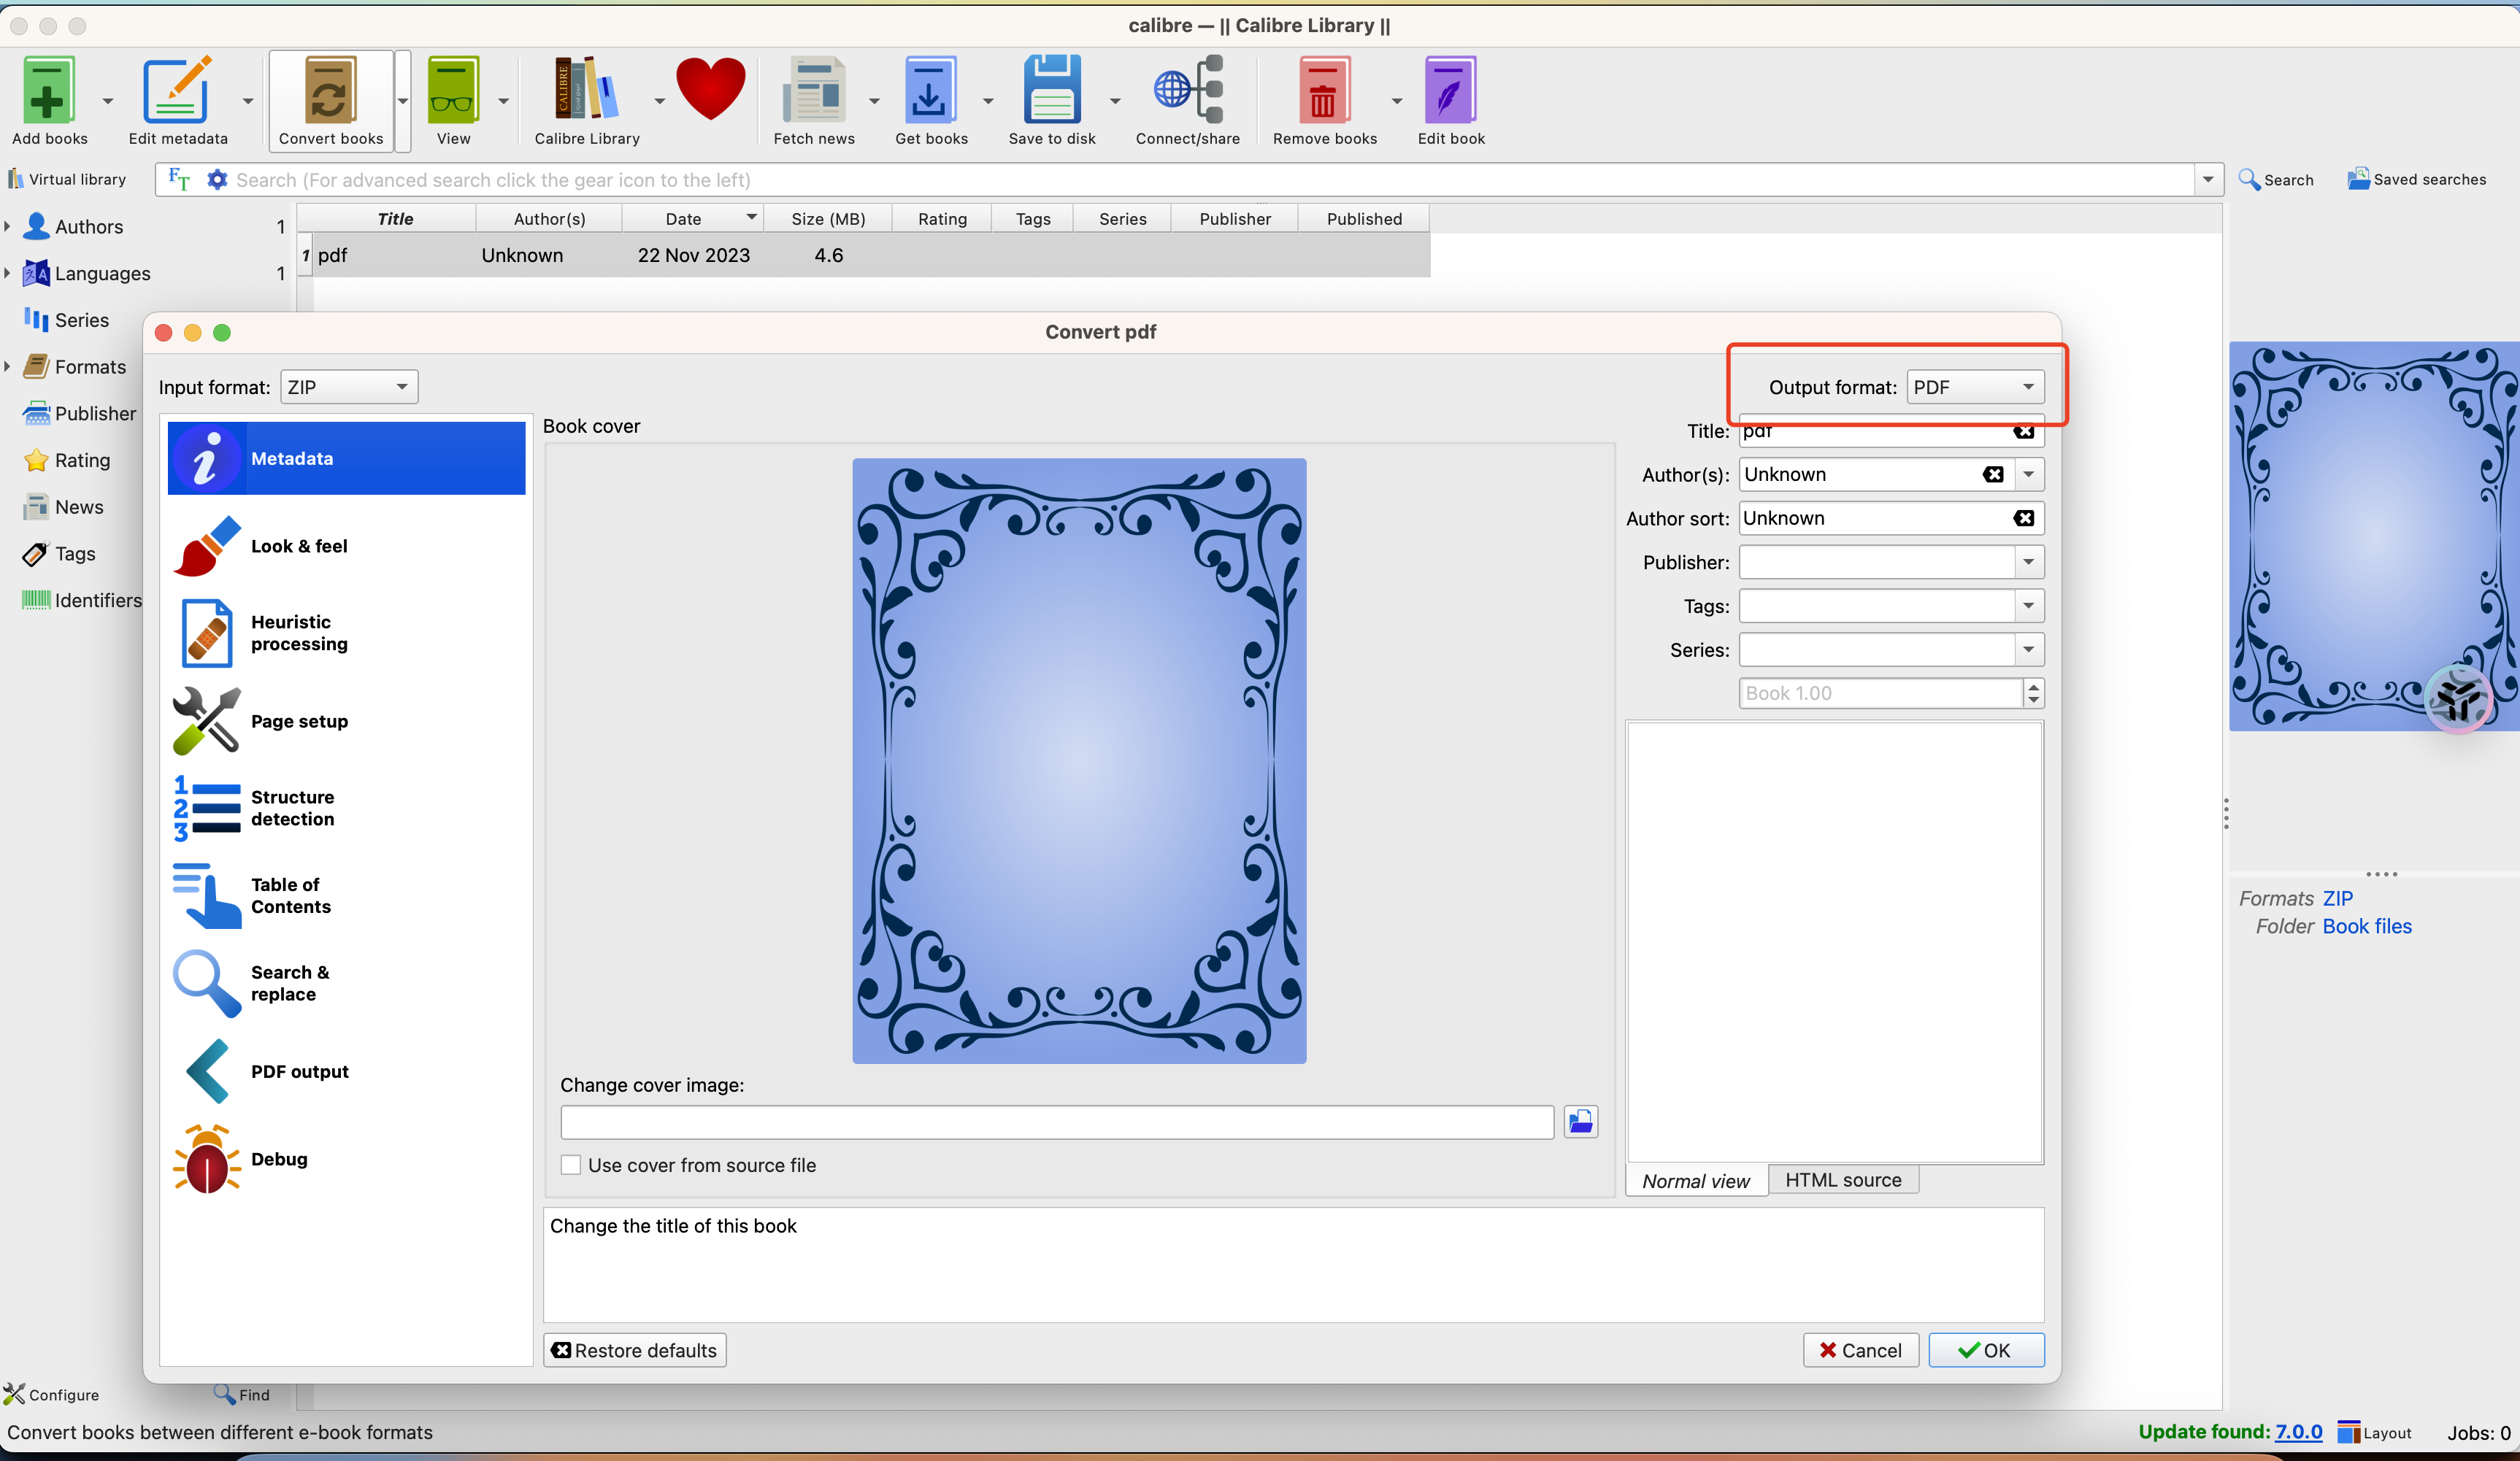Click the browse cover image folder icon
This screenshot has height=1461, width=2520.
click(x=1580, y=1122)
